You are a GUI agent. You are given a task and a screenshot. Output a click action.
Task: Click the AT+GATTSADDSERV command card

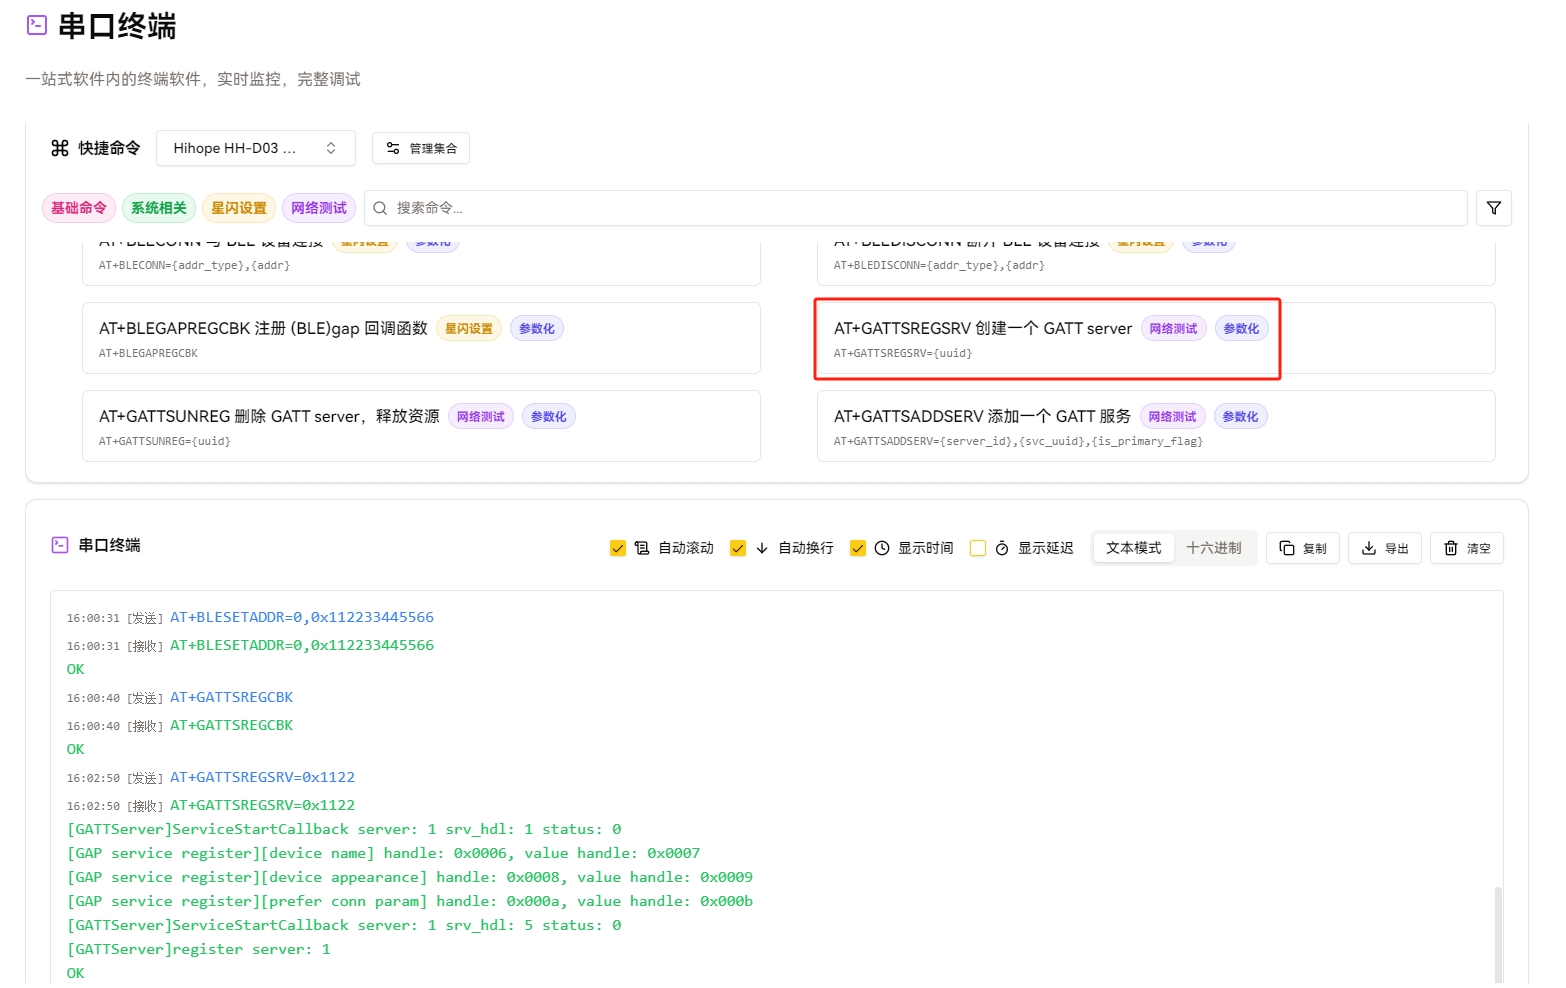[1156, 426]
